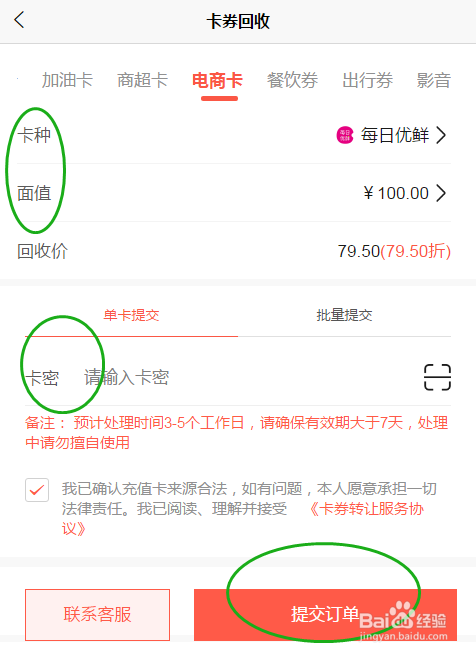Image resolution: width=476 pixels, height=654 pixels.
Task: Select the 单卡提交 tab
Action: tap(131, 315)
